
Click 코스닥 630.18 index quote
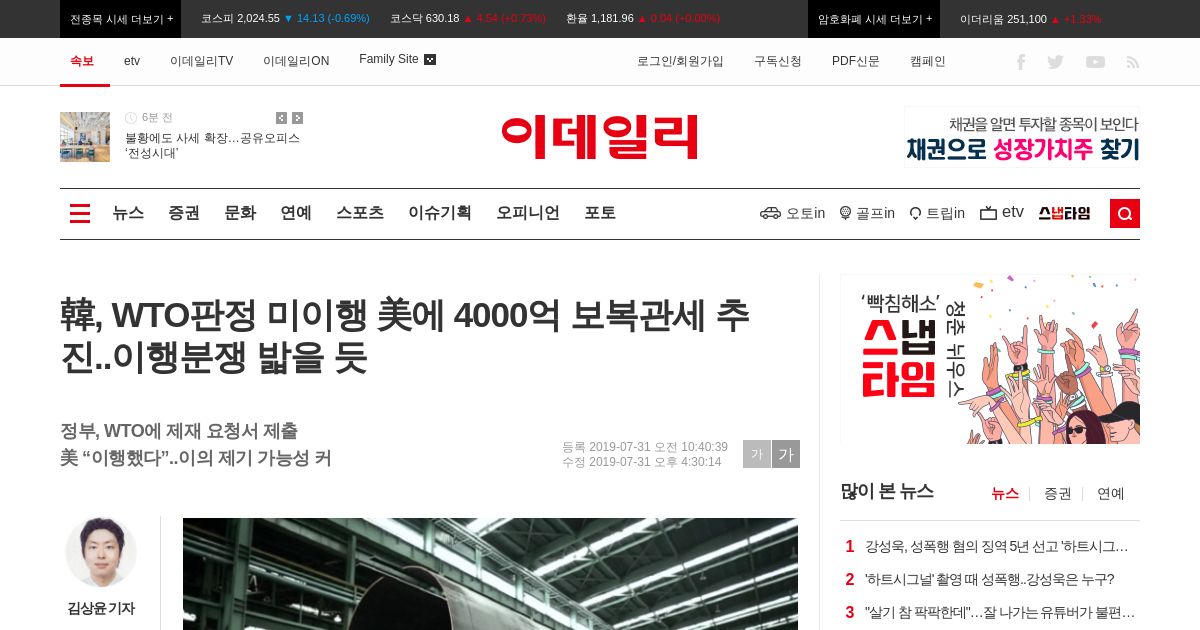click(468, 19)
